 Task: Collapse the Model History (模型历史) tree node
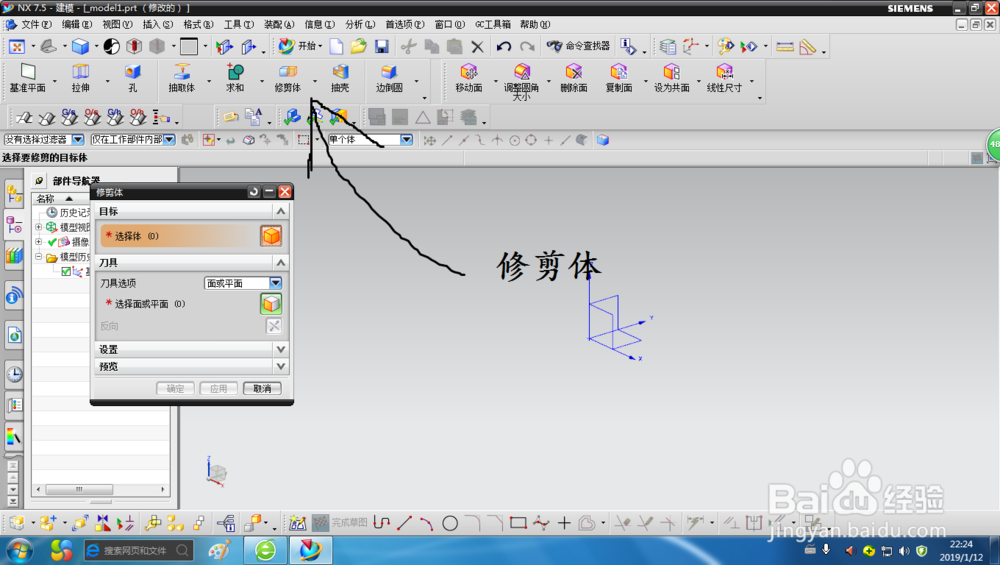pos(38,257)
